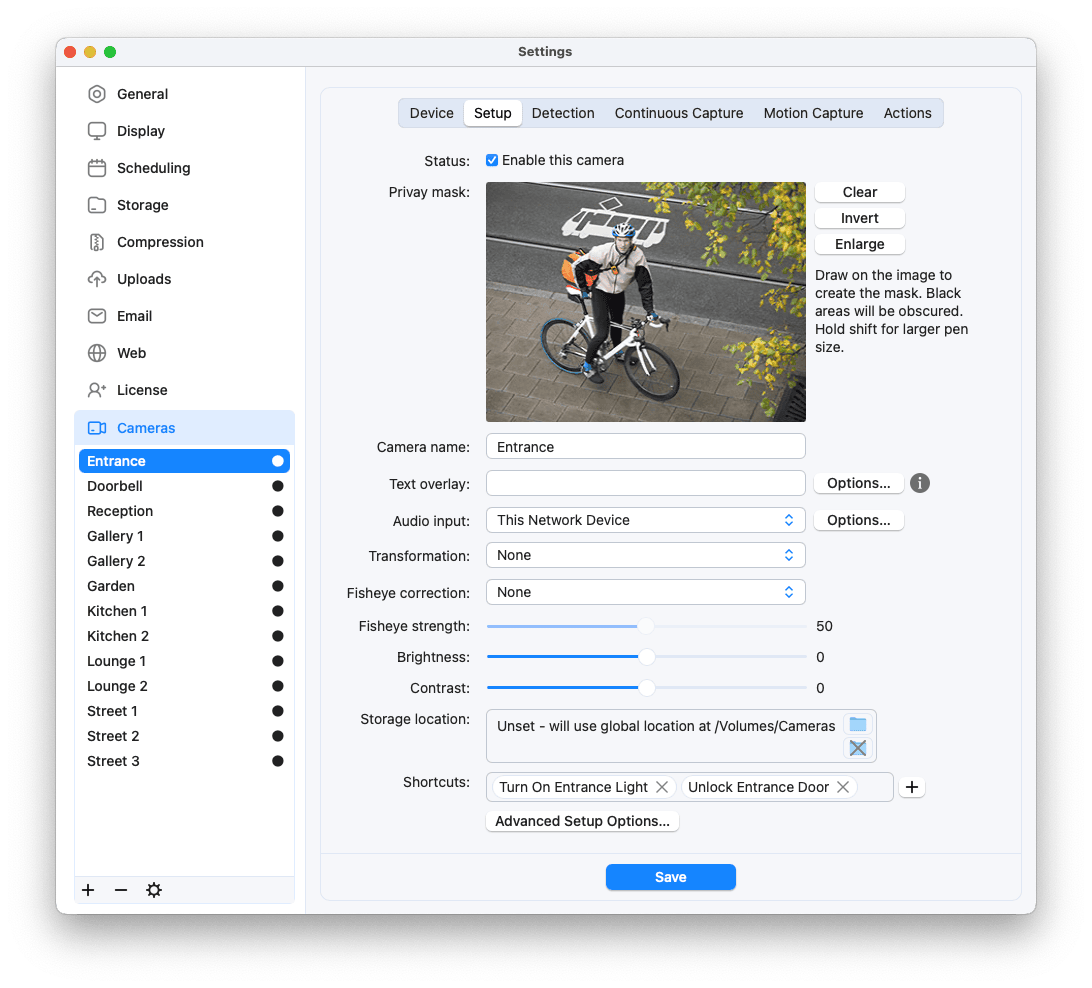
Task: Open the Transformation dropdown
Action: click(x=645, y=555)
